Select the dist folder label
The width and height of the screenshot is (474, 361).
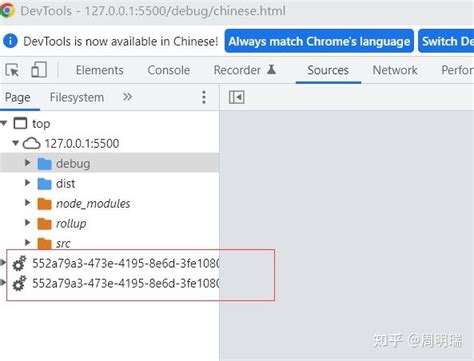pos(65,184)
